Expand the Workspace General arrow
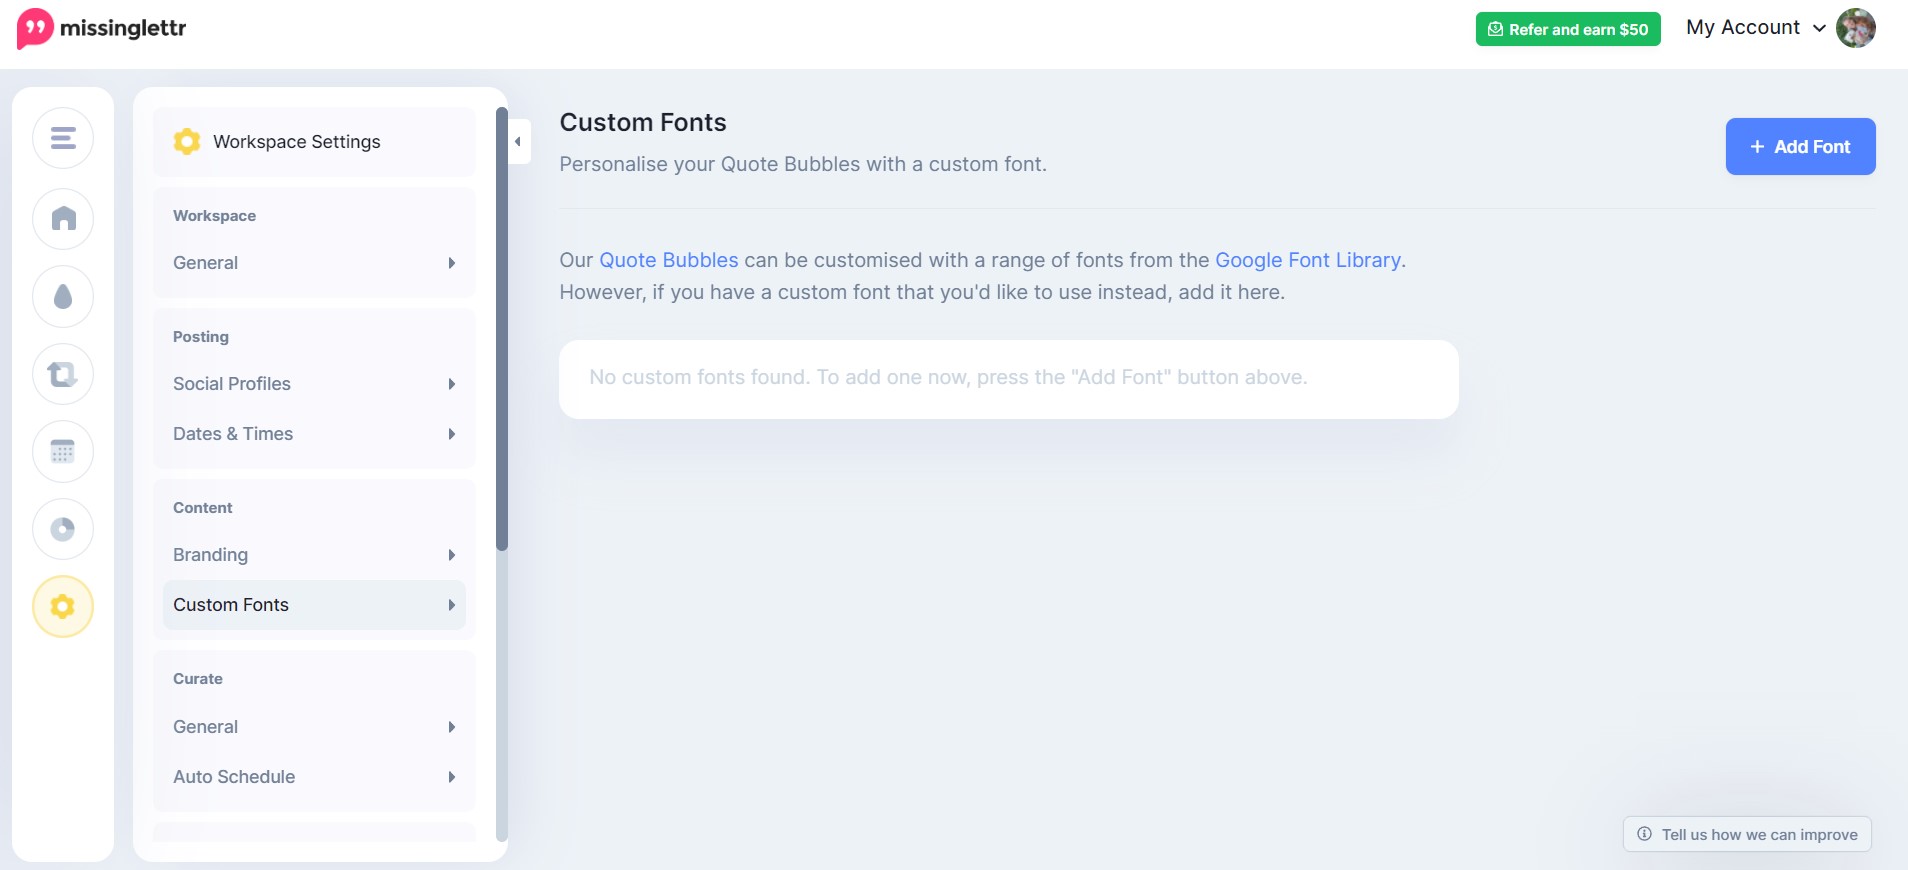The image size is (1908, 870). coord(452,263)
